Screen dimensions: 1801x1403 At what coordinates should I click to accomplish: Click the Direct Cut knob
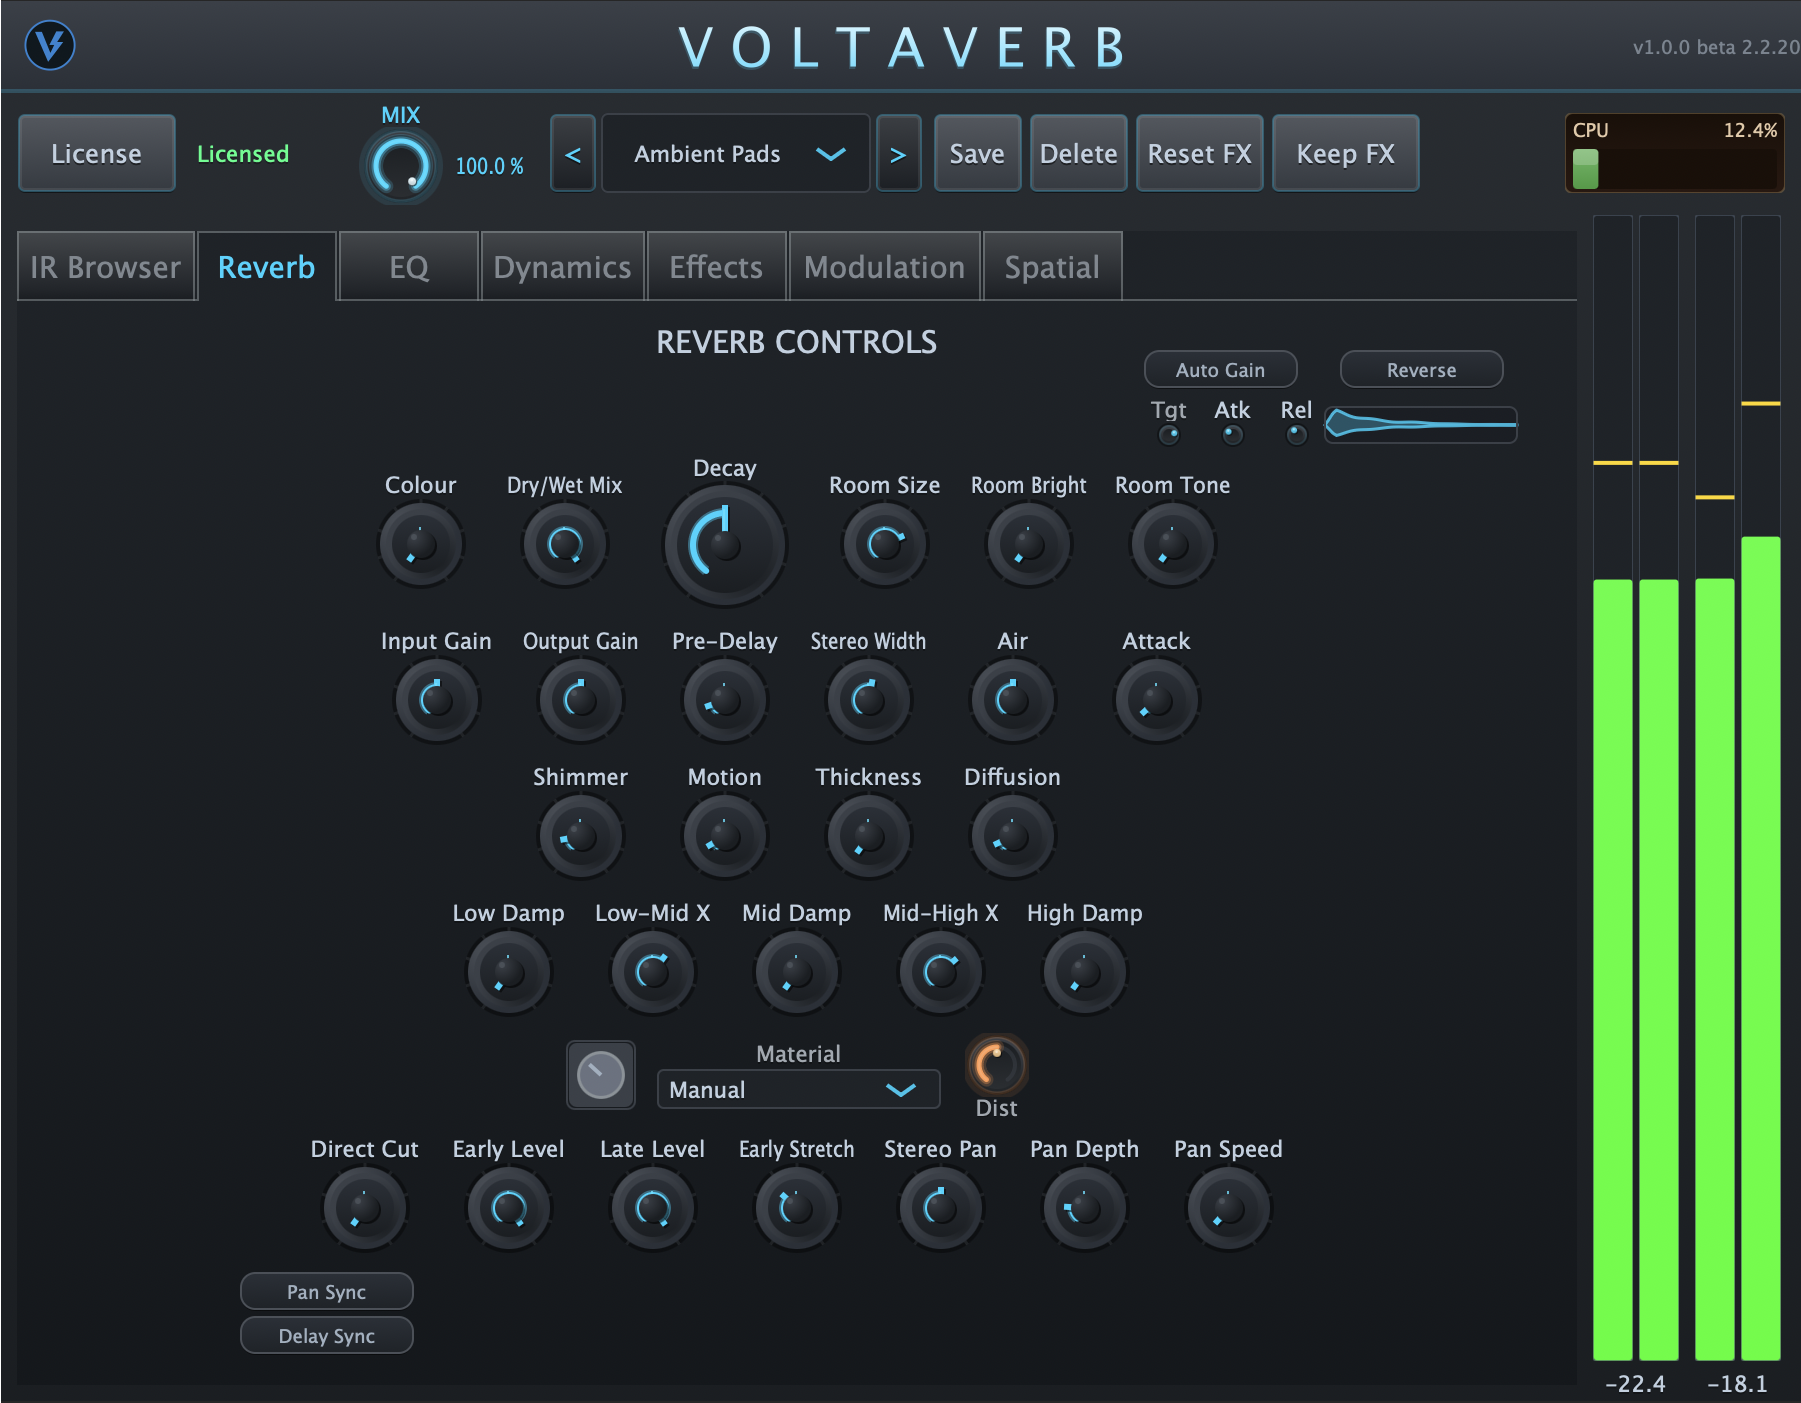[x=365, y=1208]
